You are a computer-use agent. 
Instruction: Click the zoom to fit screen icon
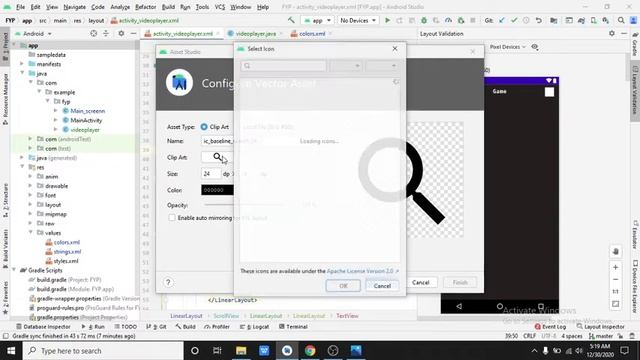tap(616, 304)
